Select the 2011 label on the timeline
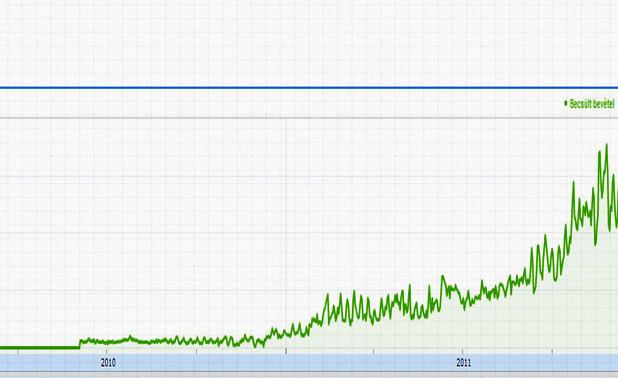 [464, 363]
